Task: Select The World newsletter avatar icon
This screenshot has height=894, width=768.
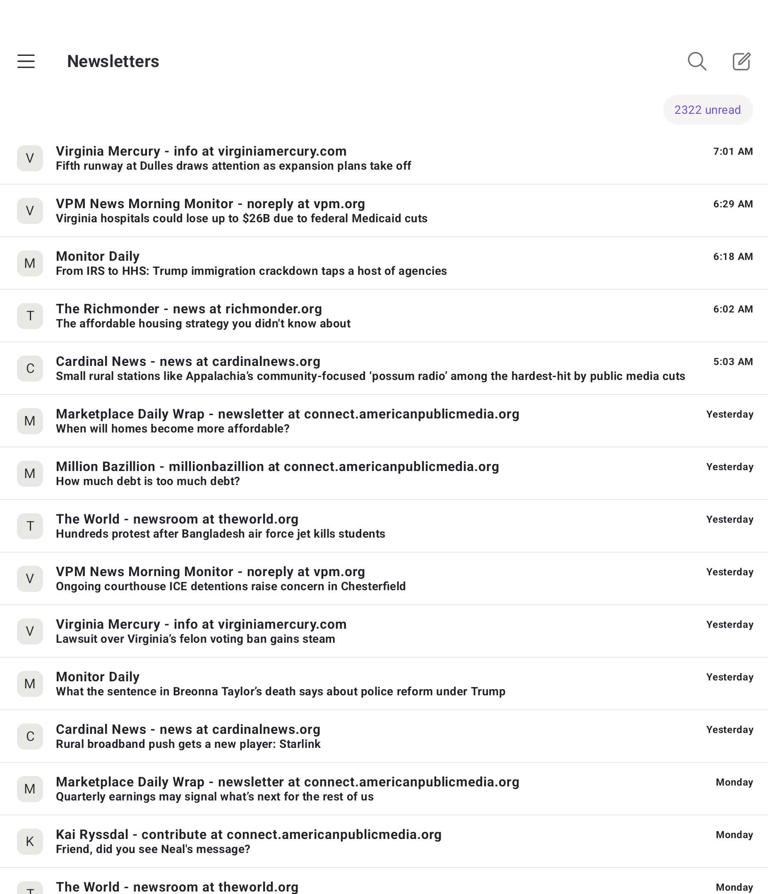Action: click(x=30, y=526)
